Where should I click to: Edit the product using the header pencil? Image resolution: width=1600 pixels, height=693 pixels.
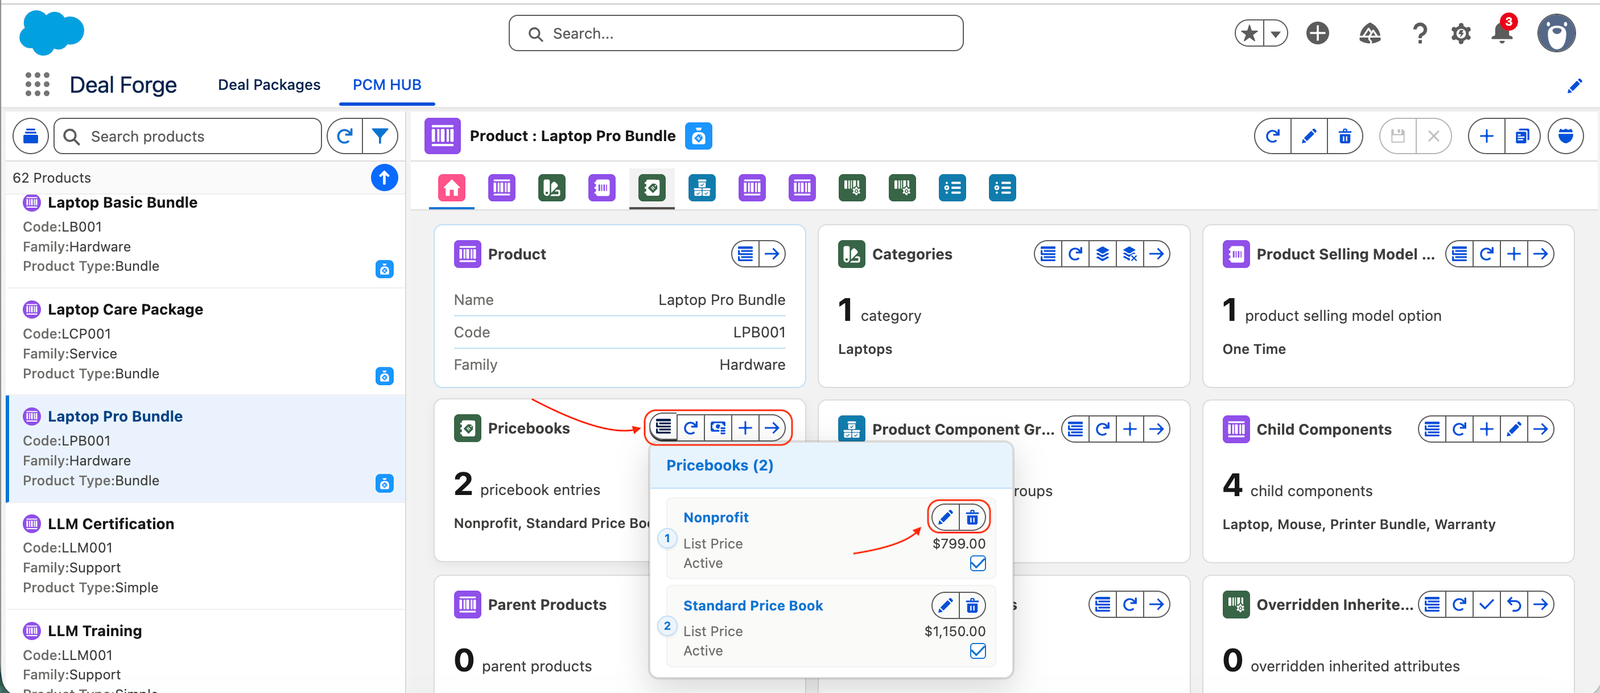click(1309, 136)
